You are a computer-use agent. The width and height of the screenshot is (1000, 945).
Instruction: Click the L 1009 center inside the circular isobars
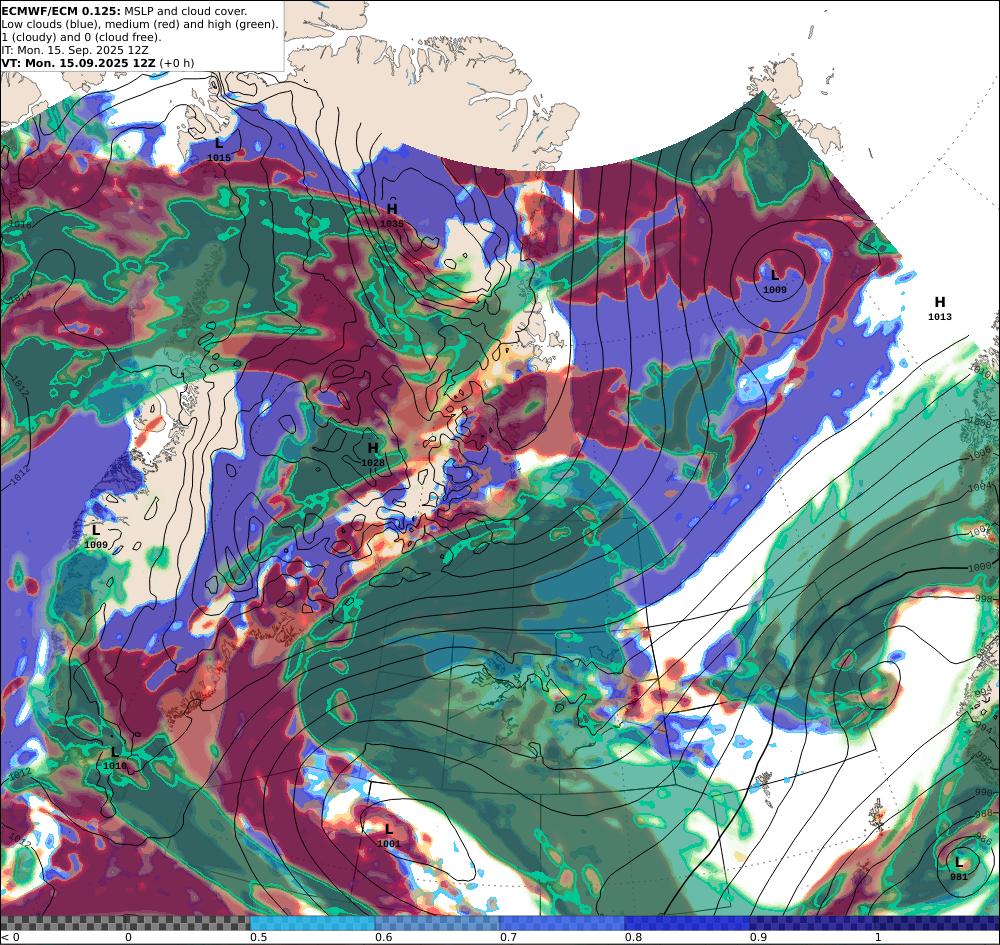[775, 281]
